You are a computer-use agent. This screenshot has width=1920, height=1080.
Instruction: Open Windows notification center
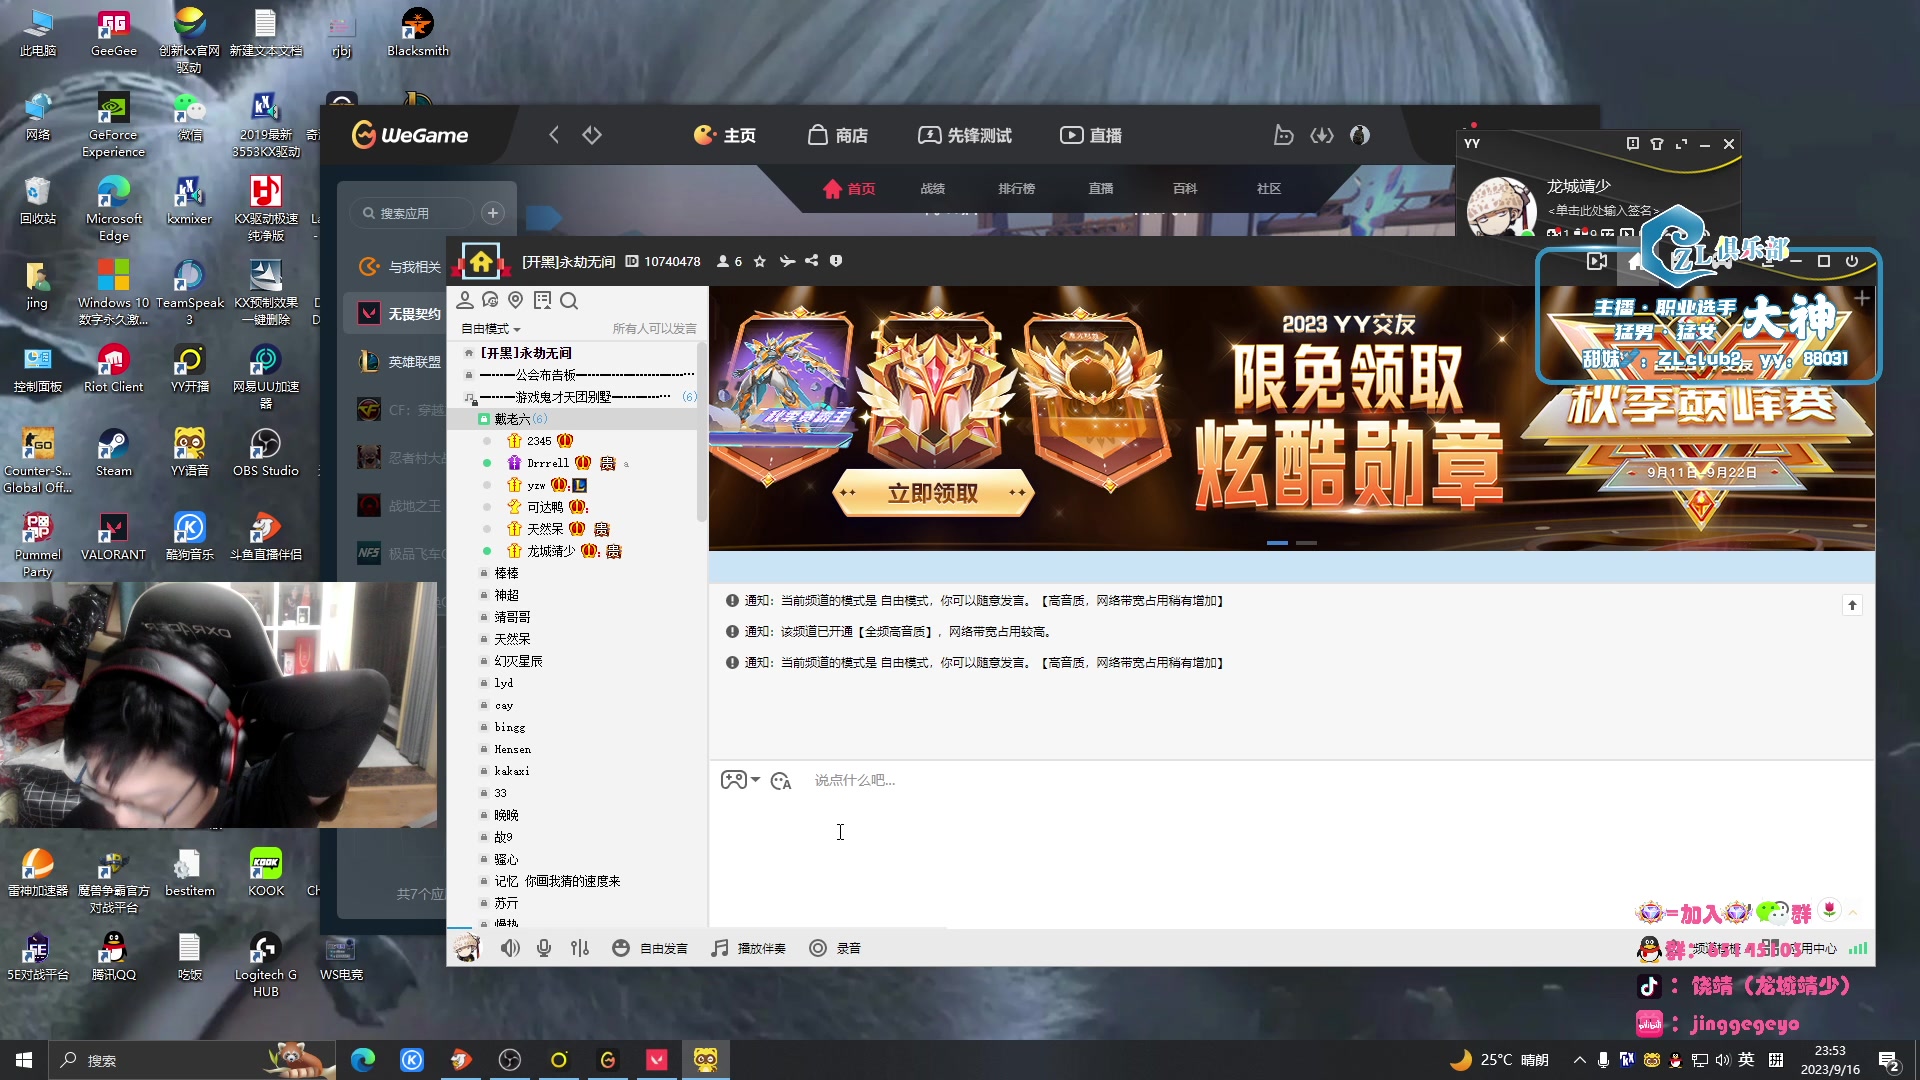1889,1061
